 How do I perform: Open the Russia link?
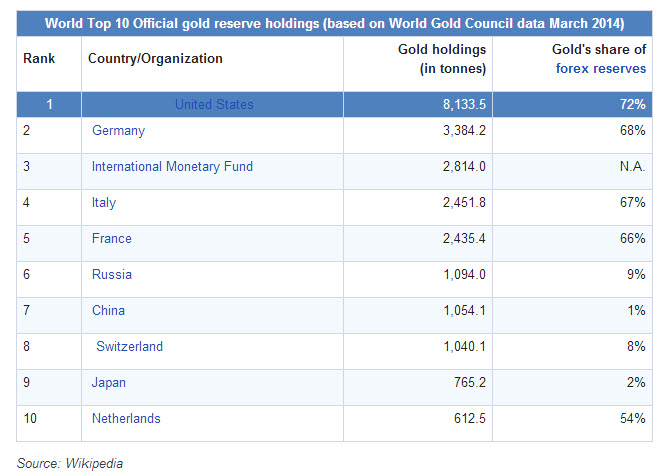coord(112,274)
